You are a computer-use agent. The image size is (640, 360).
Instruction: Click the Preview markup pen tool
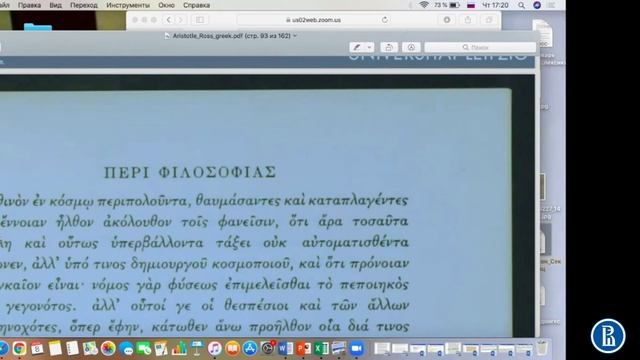click(x=357, y=47)
